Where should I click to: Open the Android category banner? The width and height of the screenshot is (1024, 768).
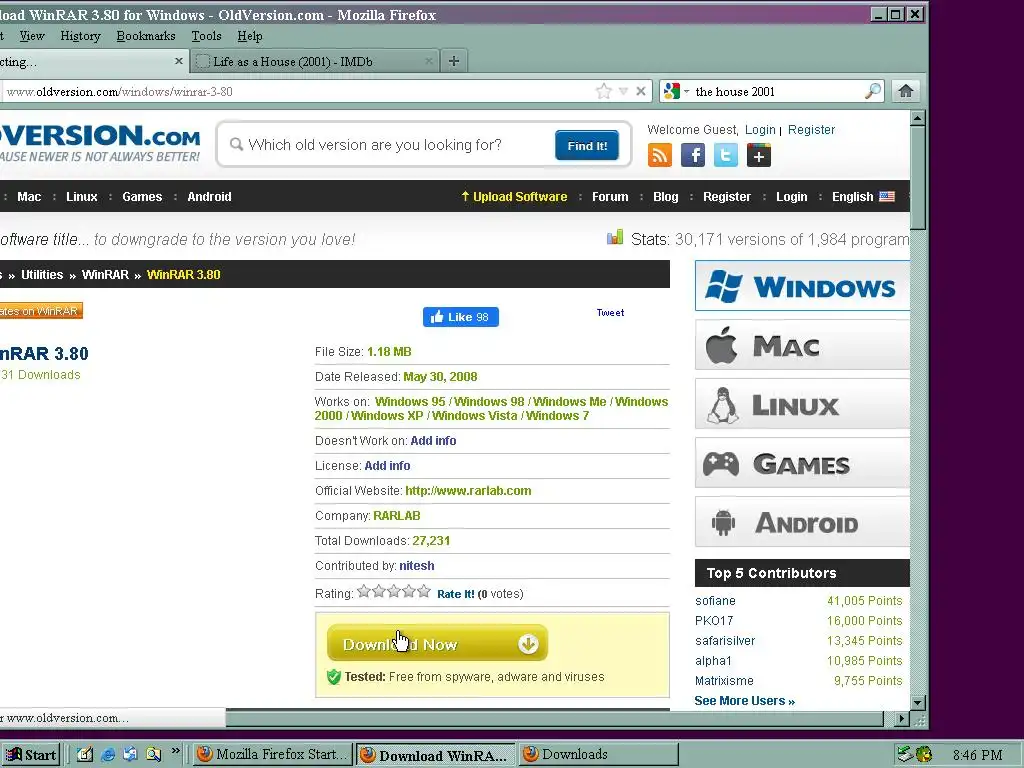point(802,522)
